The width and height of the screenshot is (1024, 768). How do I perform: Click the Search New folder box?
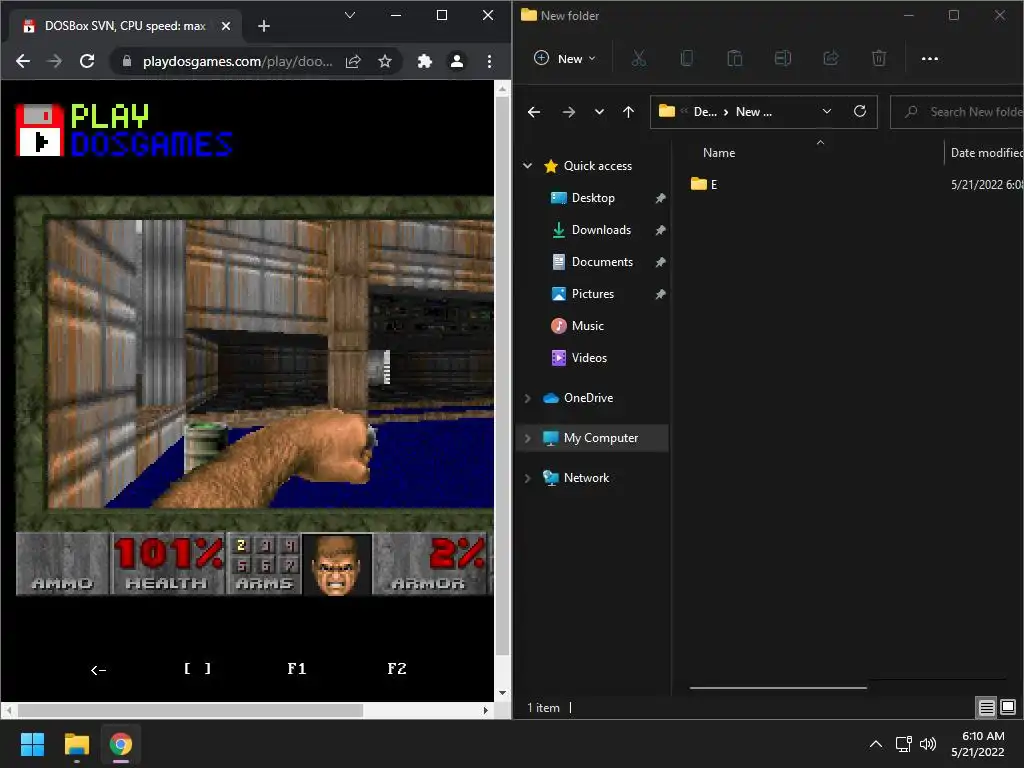point(957,112)
